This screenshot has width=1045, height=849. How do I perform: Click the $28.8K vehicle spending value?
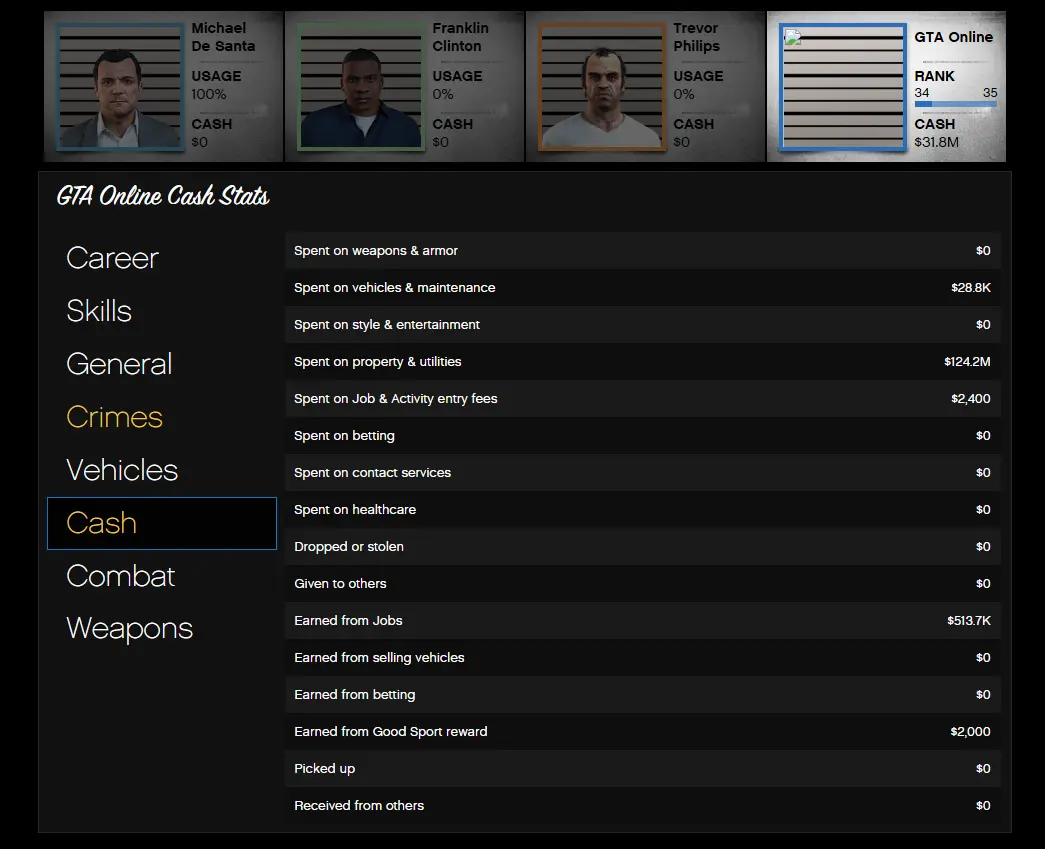click(971, 288)
